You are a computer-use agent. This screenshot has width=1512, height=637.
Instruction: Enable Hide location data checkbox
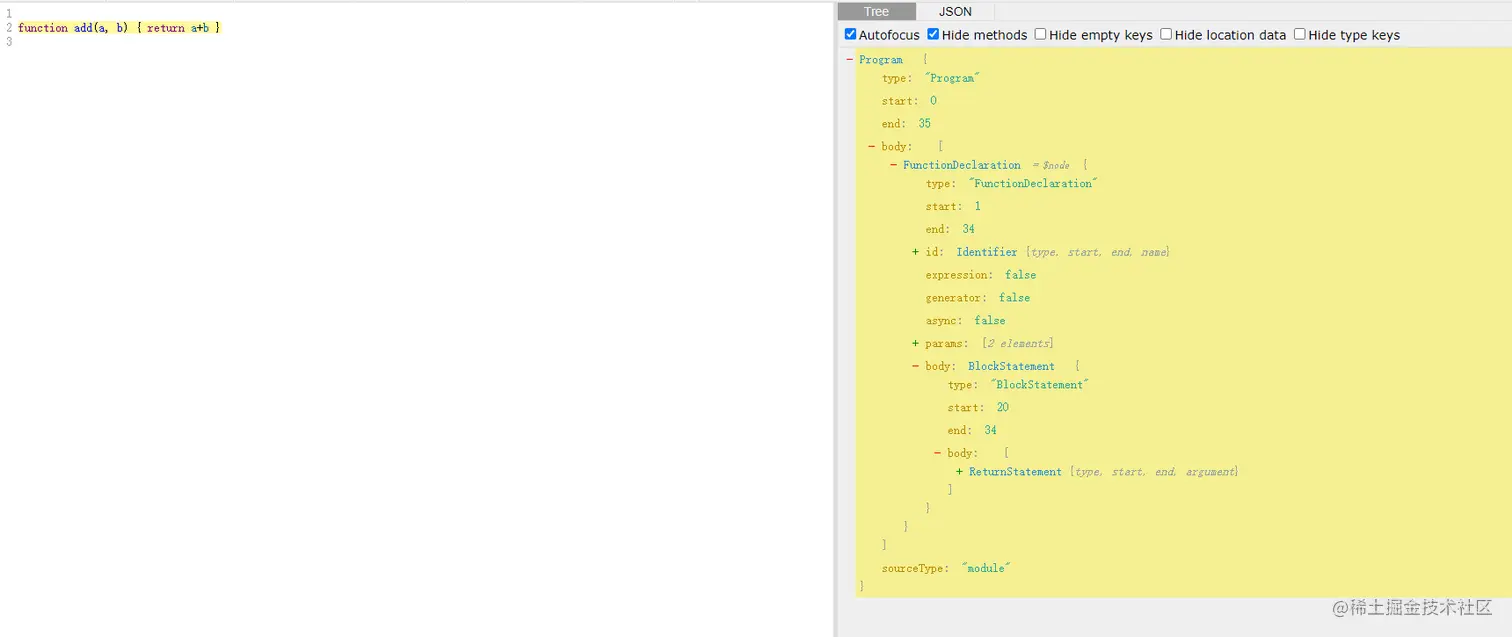1166,34
